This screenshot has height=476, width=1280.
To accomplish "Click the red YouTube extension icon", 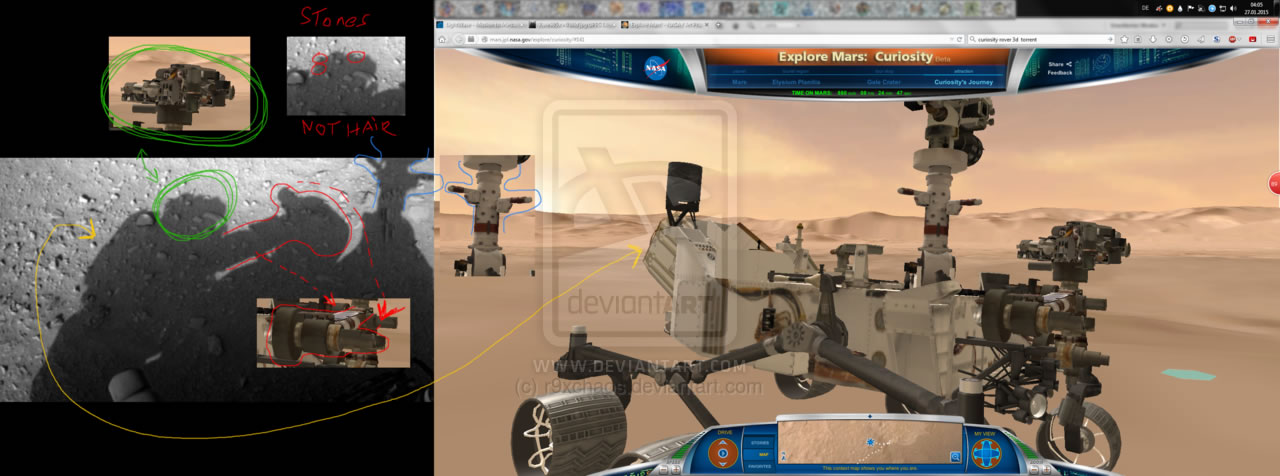I will click(1252, 39).
